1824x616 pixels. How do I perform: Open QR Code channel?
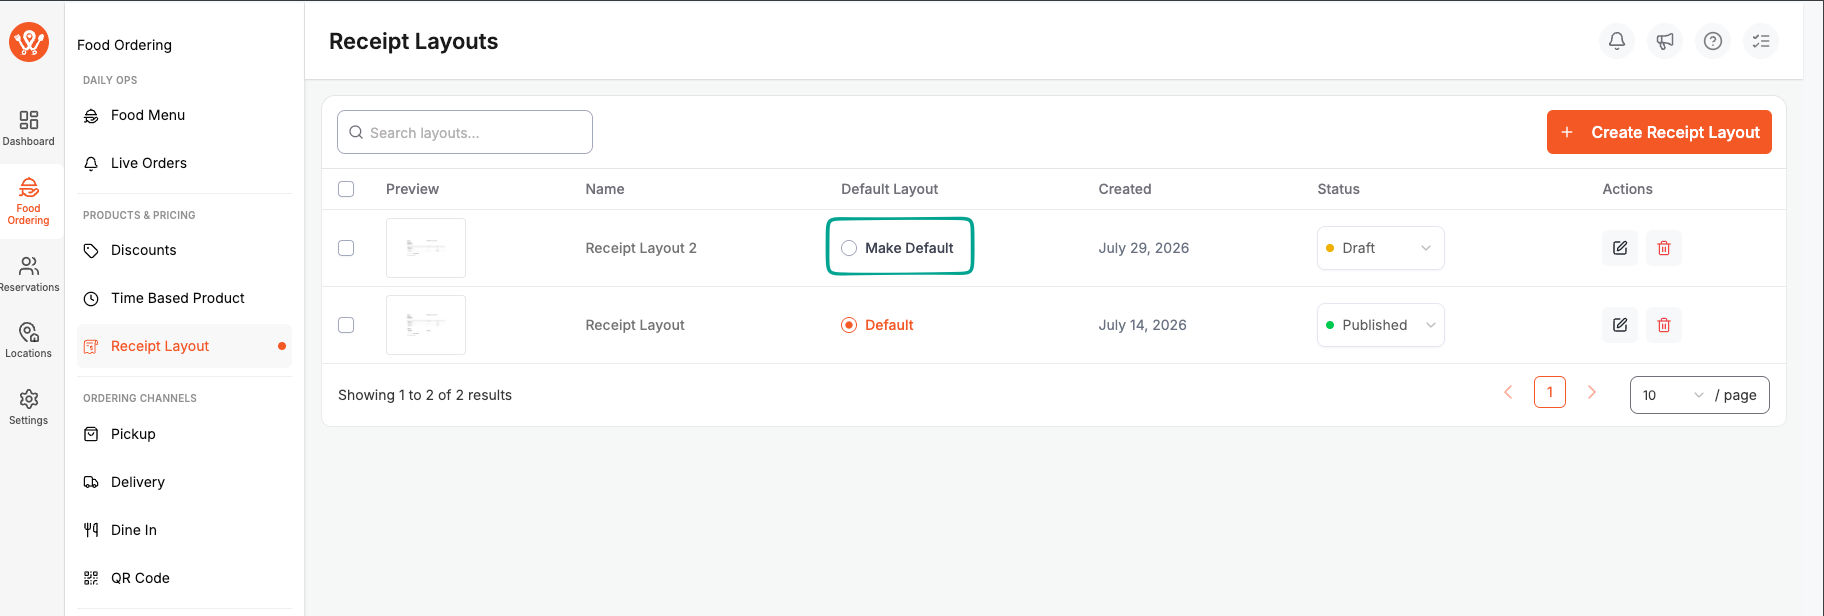click(x=184, y=578)
